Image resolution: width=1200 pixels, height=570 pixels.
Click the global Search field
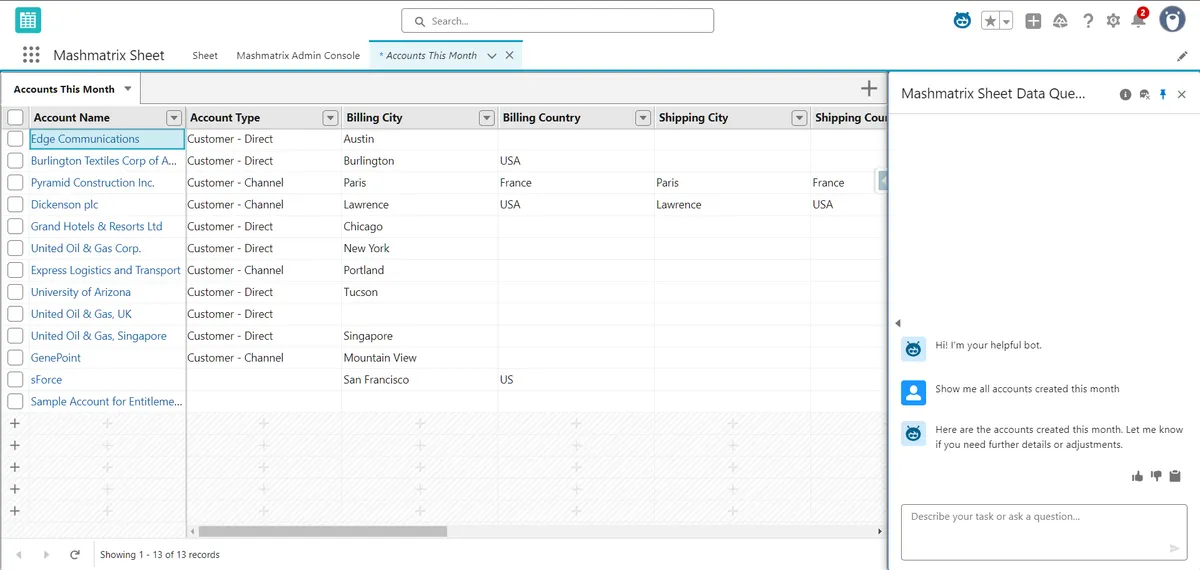[557, 20]
